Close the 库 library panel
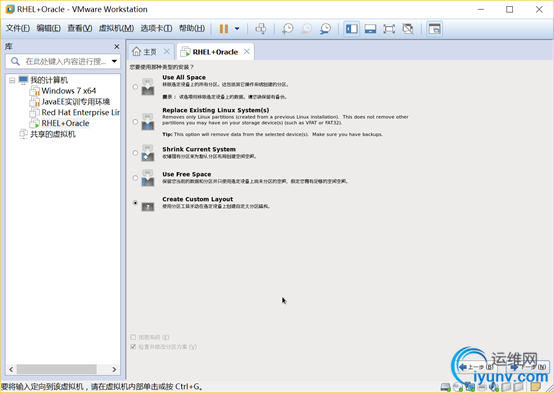This screenshot has height=393, width=554. point(117,47)
